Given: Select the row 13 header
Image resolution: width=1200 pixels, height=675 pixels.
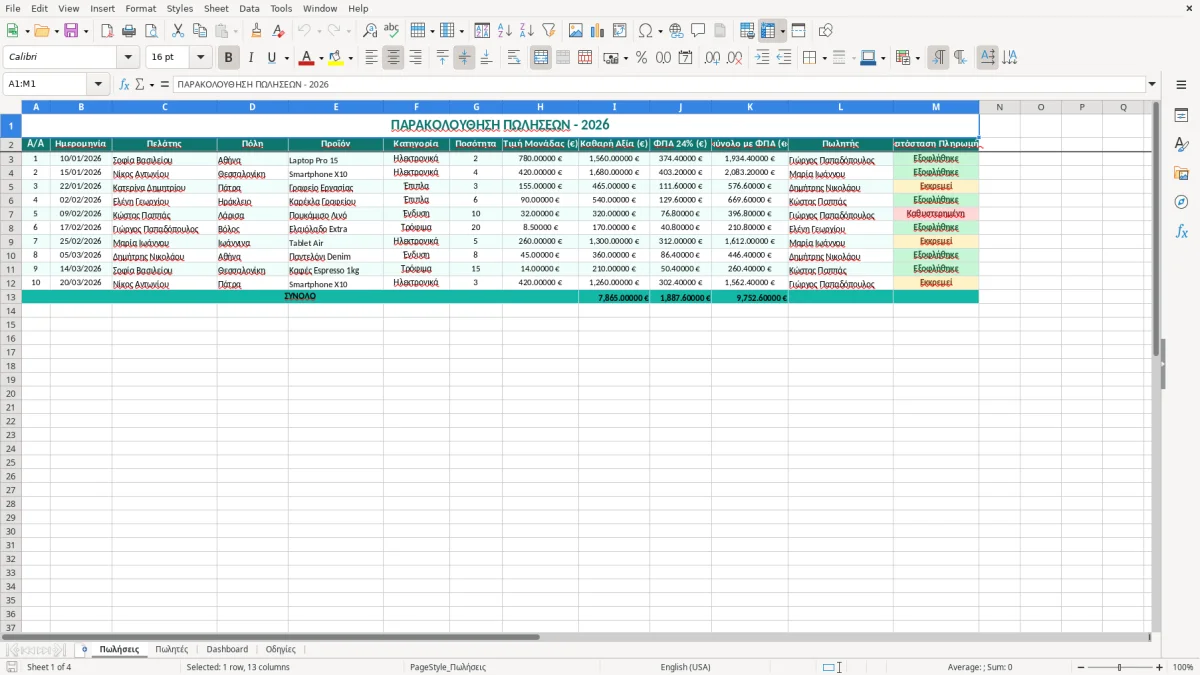Looking at the screenshot, I should [x=11, y=297].
